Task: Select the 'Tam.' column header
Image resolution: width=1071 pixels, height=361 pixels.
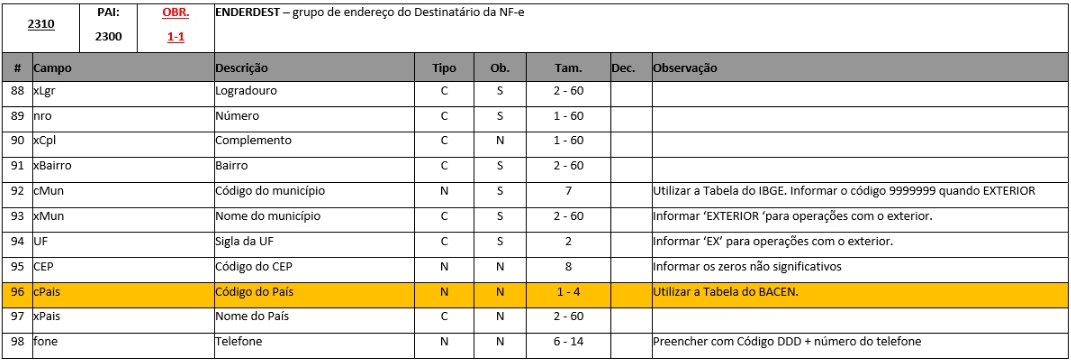Action: (568, 68)
